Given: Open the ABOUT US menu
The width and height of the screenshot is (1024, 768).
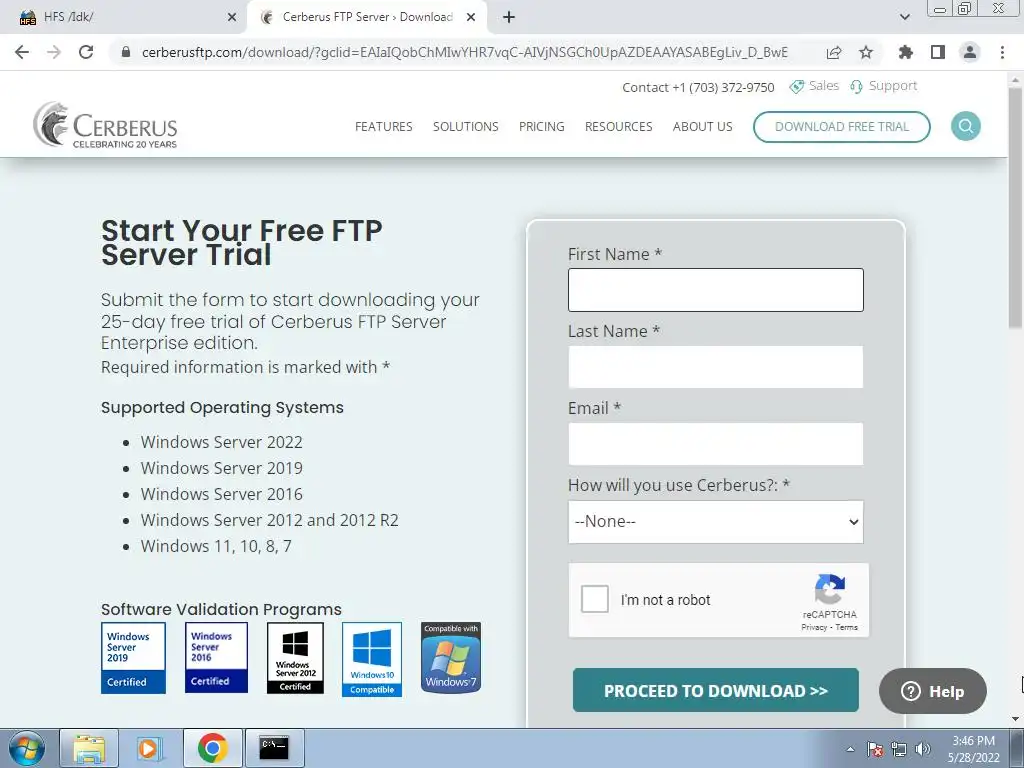Looking at the screenshot, I should [703, 127].
